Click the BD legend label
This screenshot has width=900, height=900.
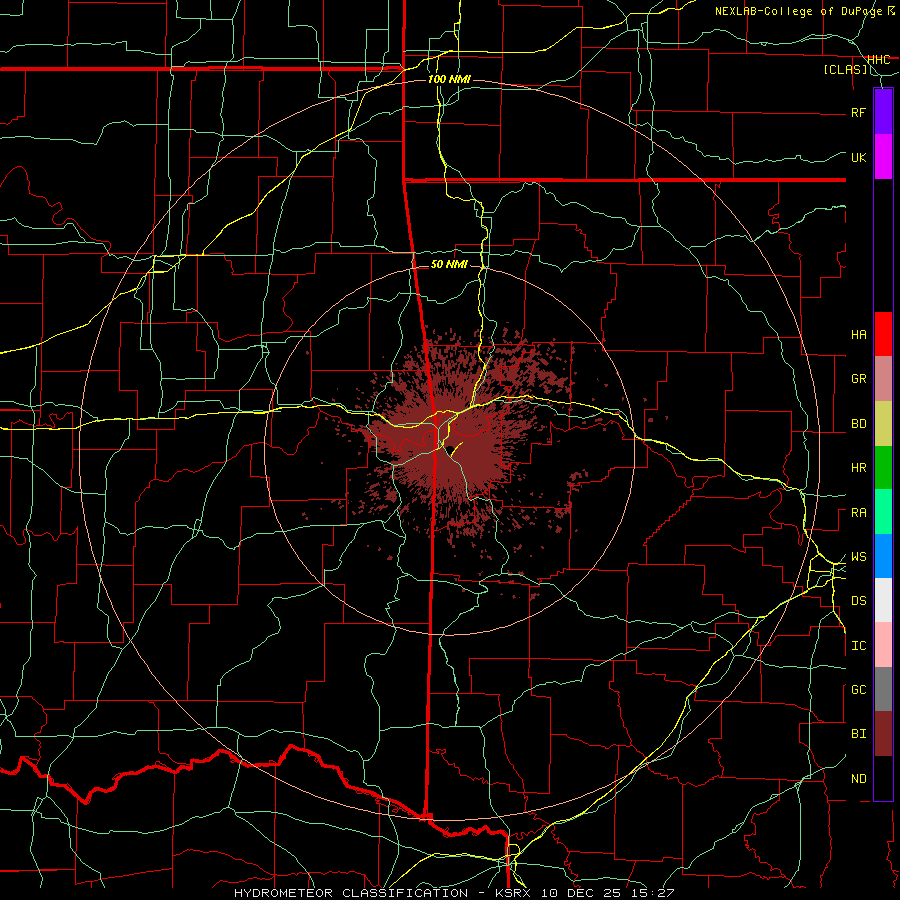859,424
